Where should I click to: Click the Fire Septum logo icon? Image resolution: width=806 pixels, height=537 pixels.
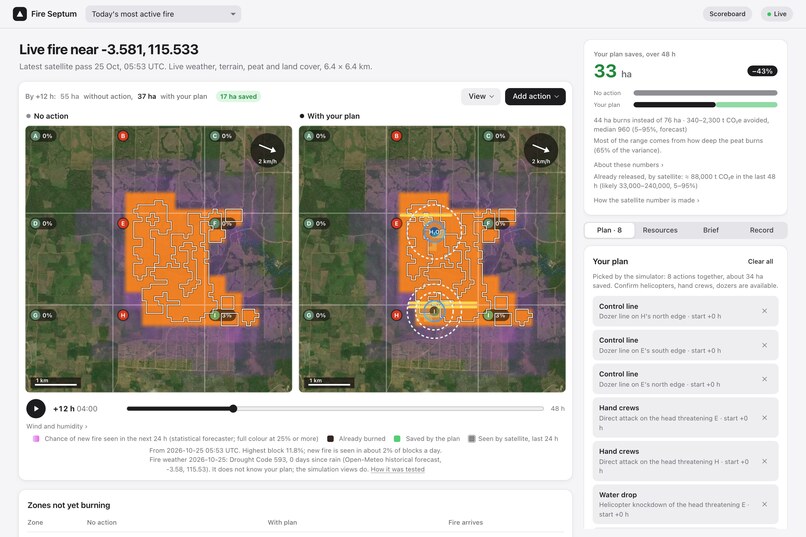tap(20, 14)
